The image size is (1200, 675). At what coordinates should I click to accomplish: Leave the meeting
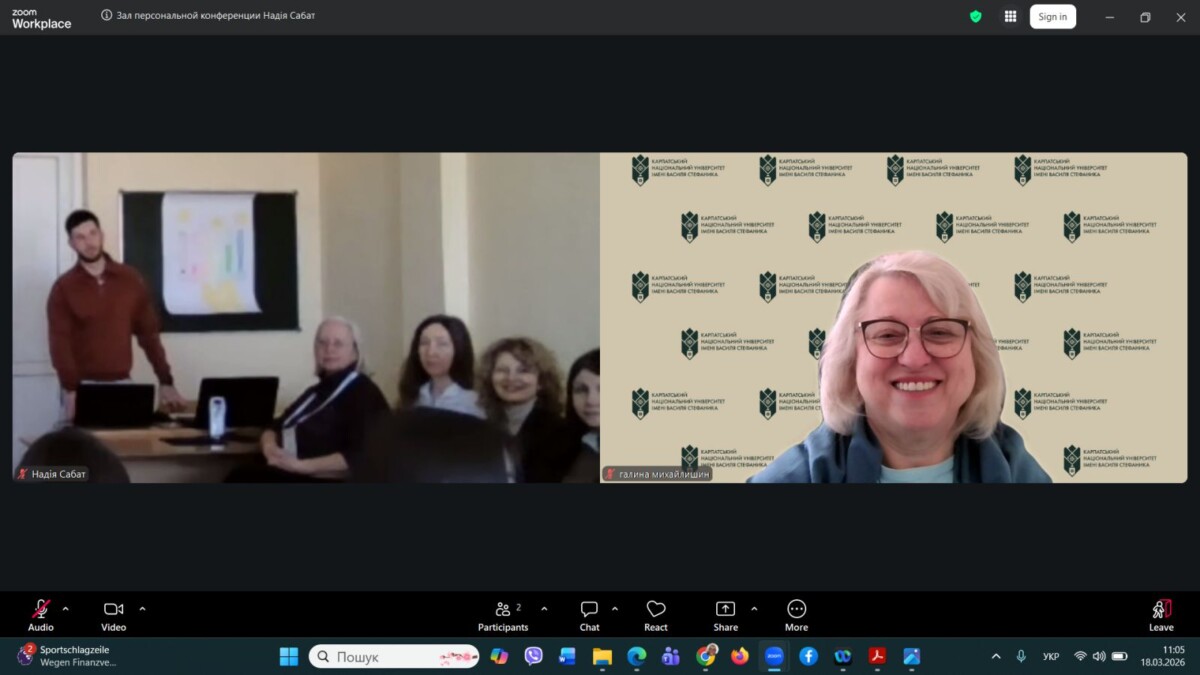click(x=1161, y=614)
